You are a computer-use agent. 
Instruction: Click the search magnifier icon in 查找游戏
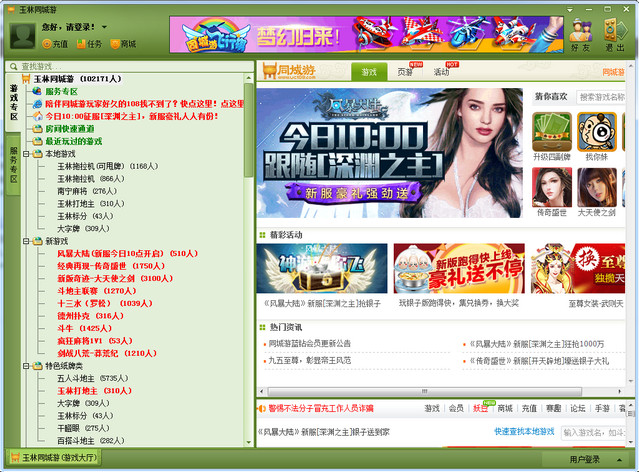point(13,66)
